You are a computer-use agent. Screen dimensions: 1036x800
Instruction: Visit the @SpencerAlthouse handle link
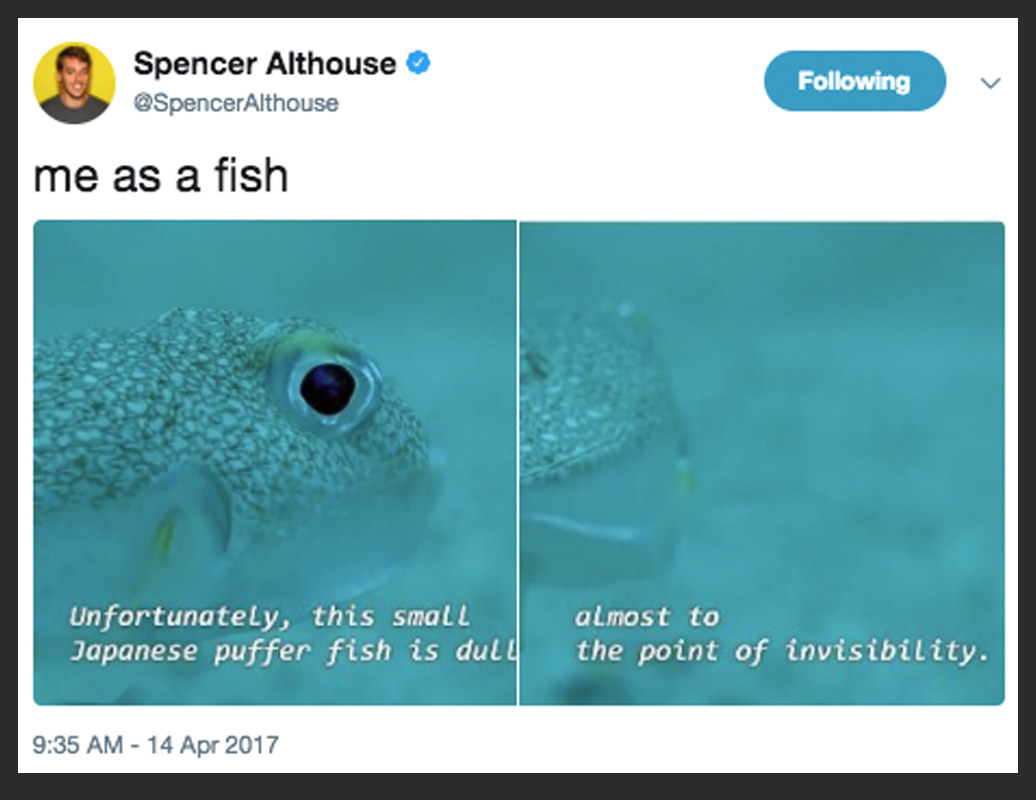coord(236,103)
